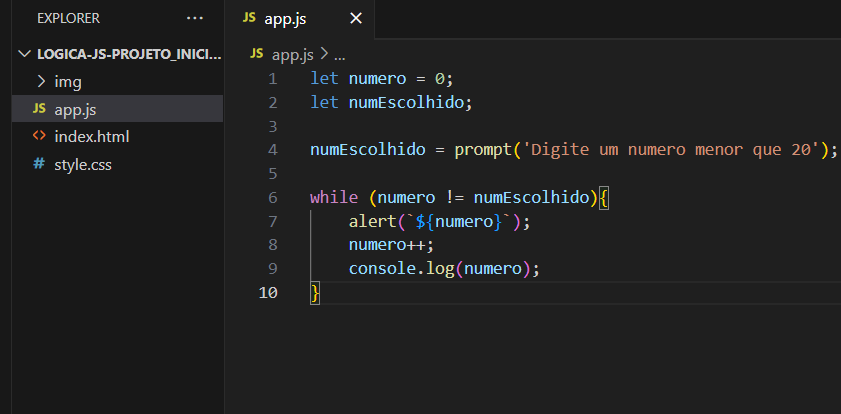The image size is (841, 414).
Task: Open the Explorer more actions ellipsis
Action: [x=195, y=19]
